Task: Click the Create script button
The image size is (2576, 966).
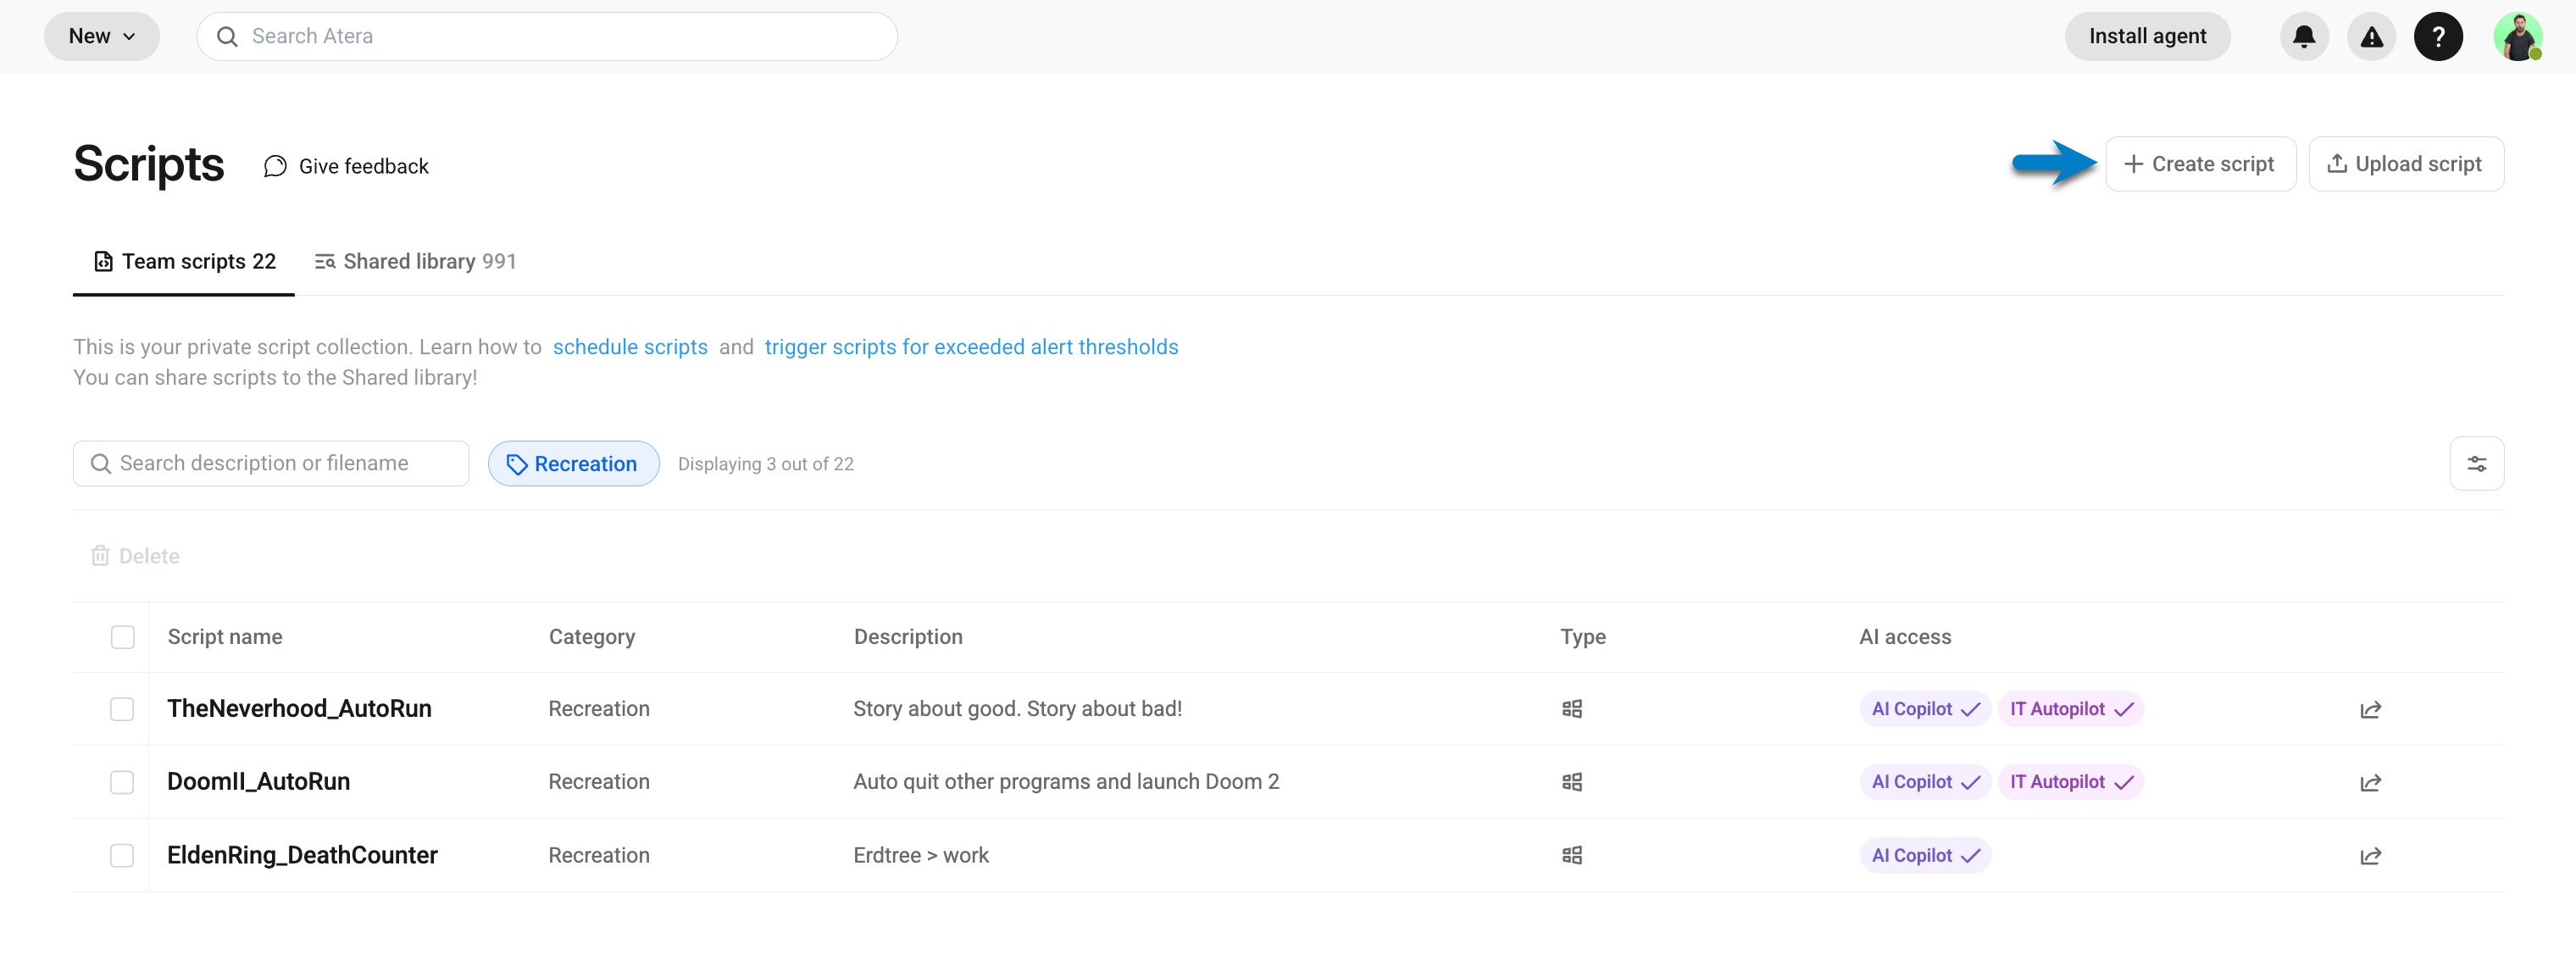Action: click(2200, 164)
